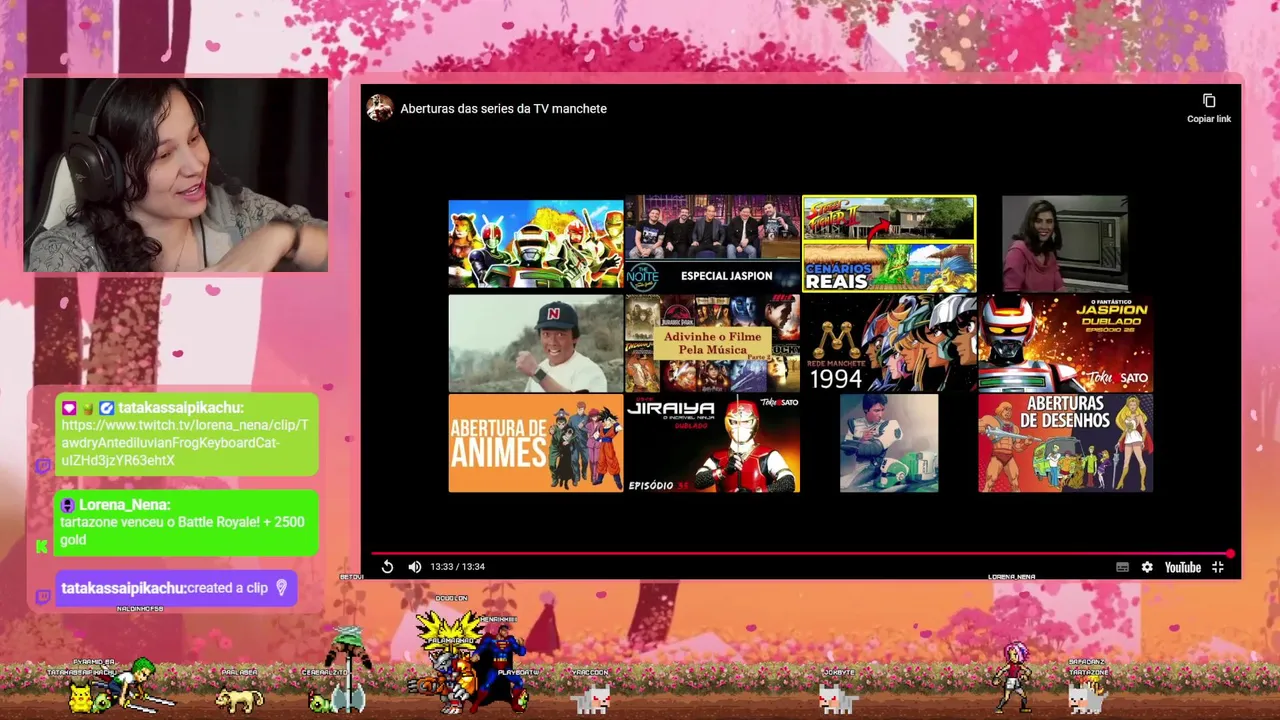Viewport: 1280px width, 720px height.
Task: Open the thumbnail of the man in a red cap
Action: click(536, 343)
